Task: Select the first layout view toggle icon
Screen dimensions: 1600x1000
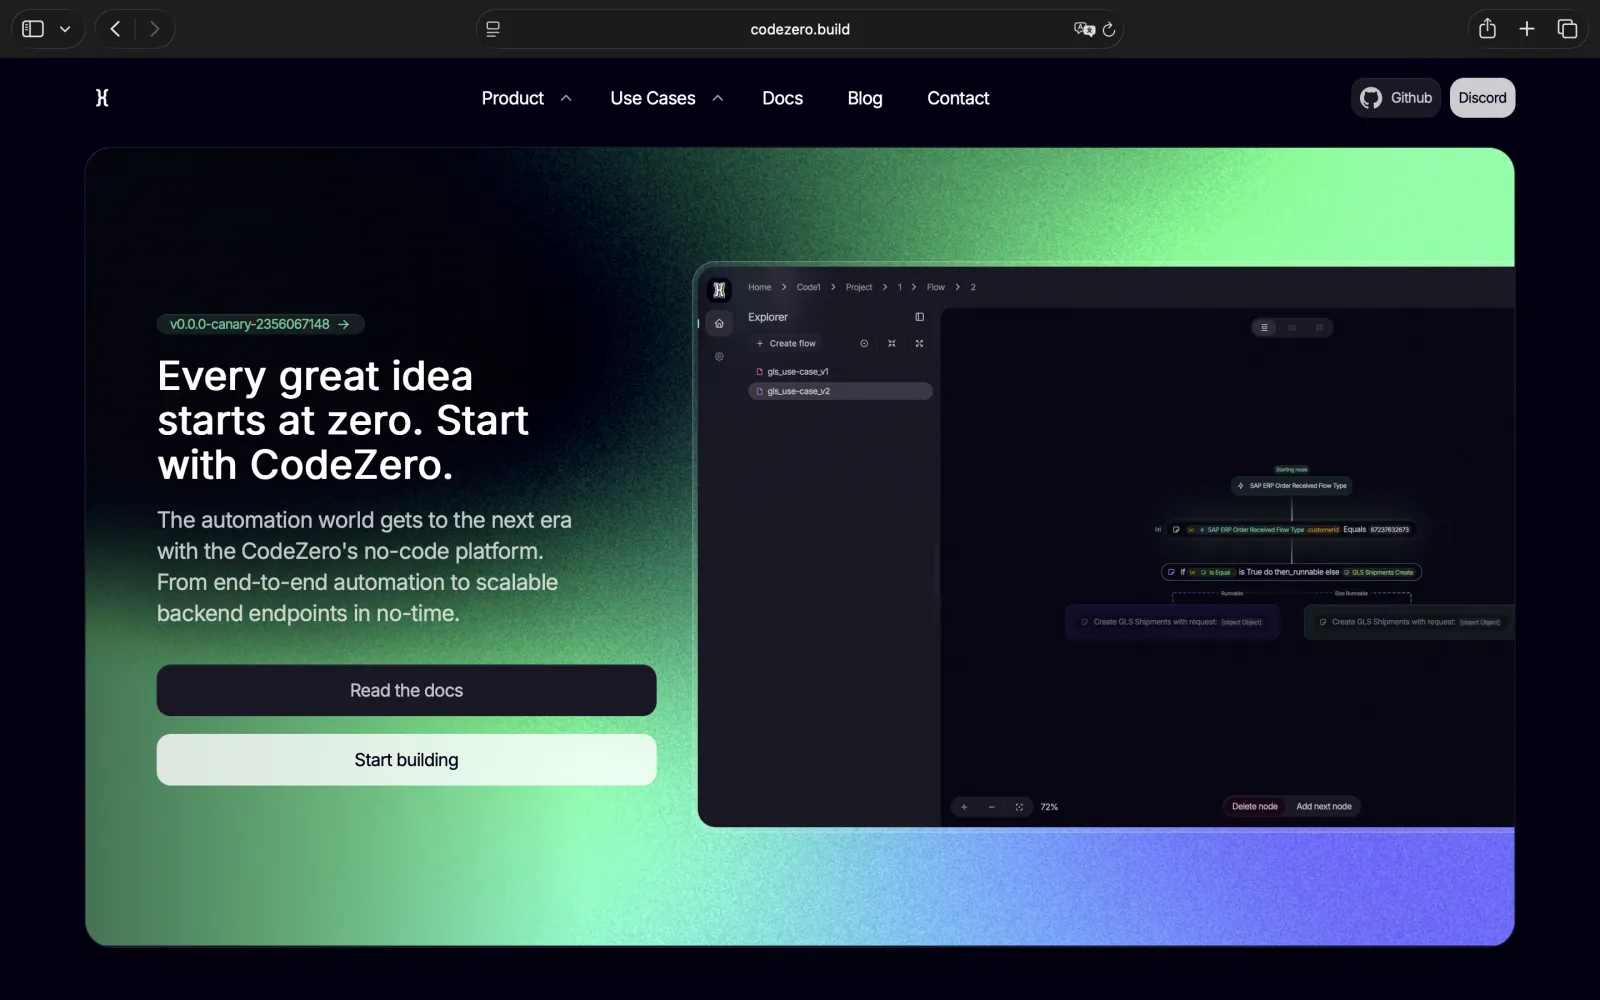Action: 1265,327
